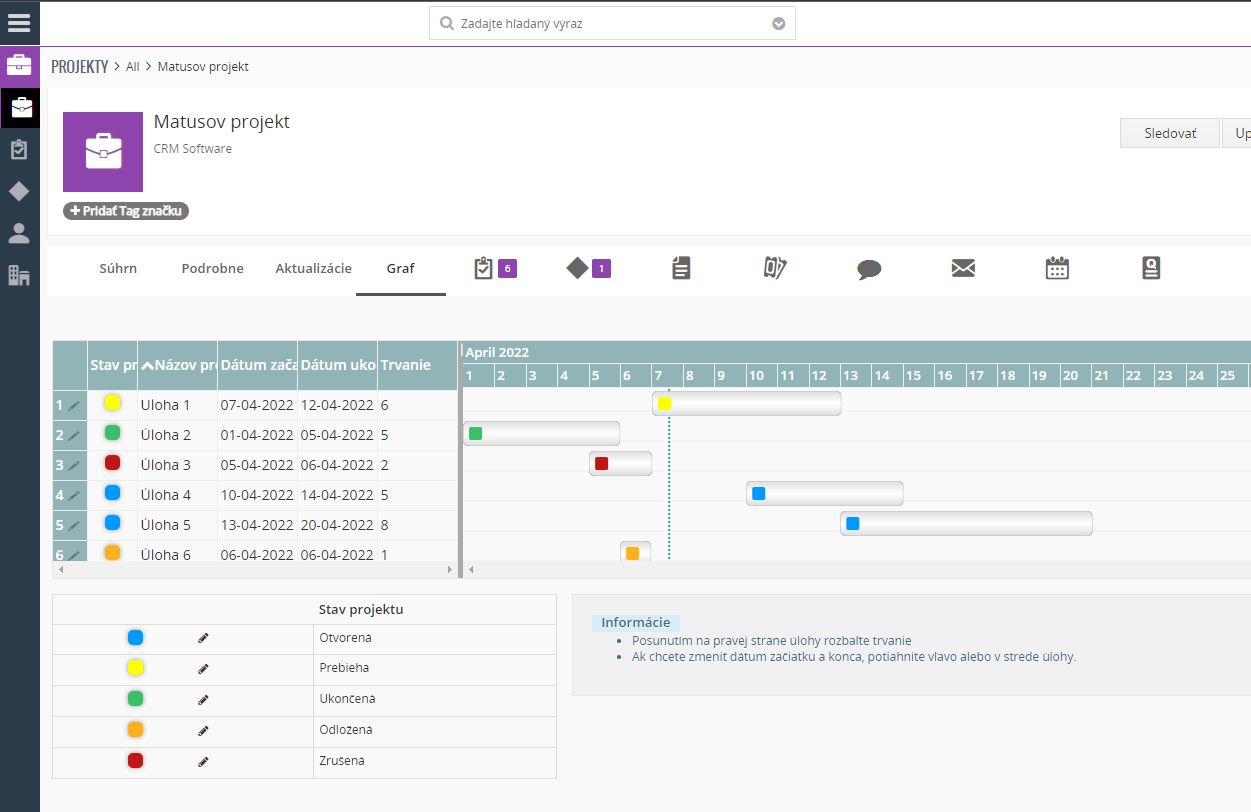Edit Odložena status with pencil icon
Screen dimensions: 1251x812
(x=203, y=730)
